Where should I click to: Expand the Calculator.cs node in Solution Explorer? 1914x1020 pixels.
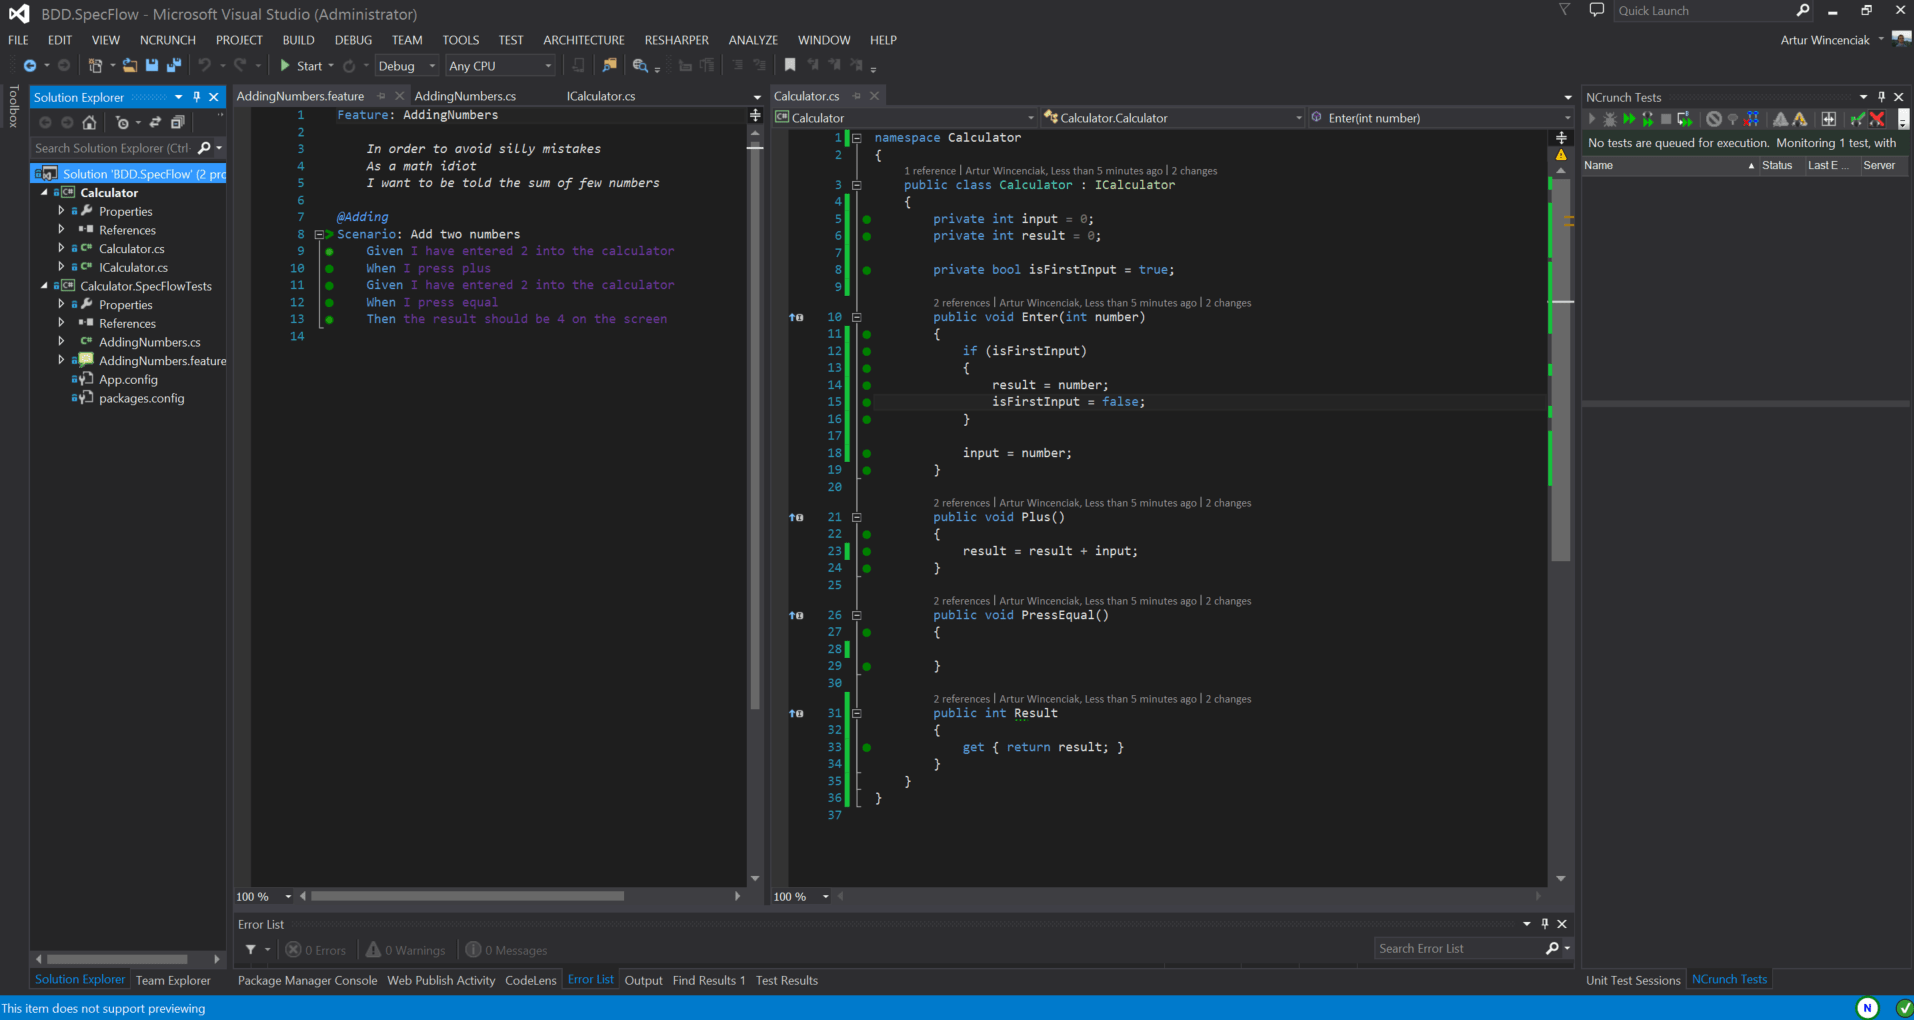61,248
